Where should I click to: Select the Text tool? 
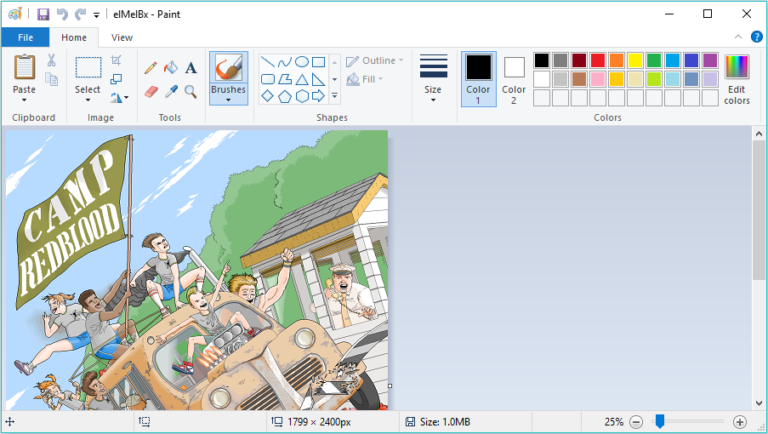[x=191, y=68]
